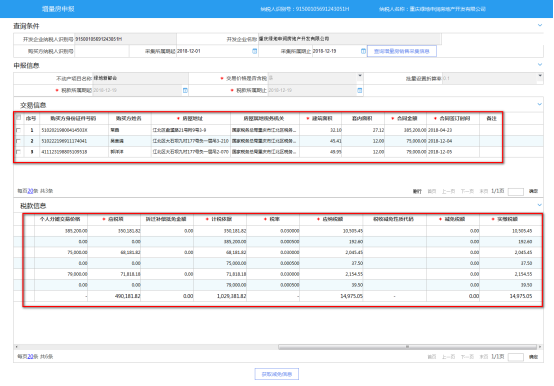Image resolution: width=554 pixels, height=386 pixels.
Task: Click the 删行 link in transaction pager
Action: click(x=417, y=191)
